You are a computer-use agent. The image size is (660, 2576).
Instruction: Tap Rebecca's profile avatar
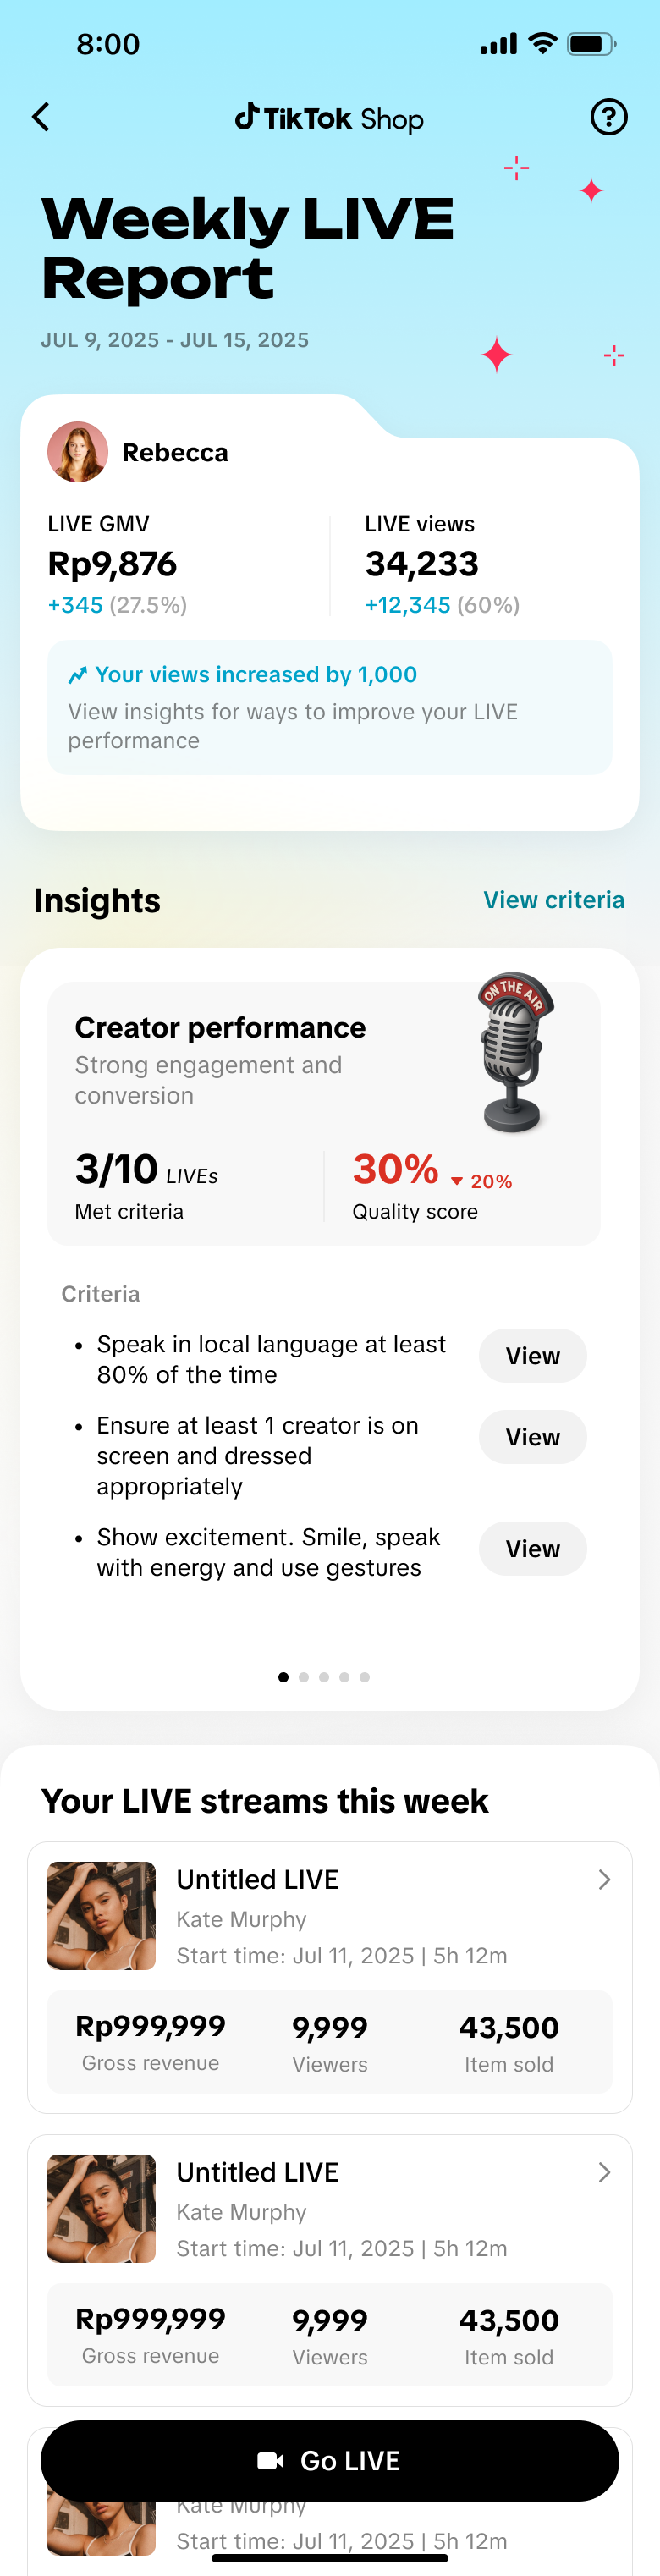click(x=78, y=452)
